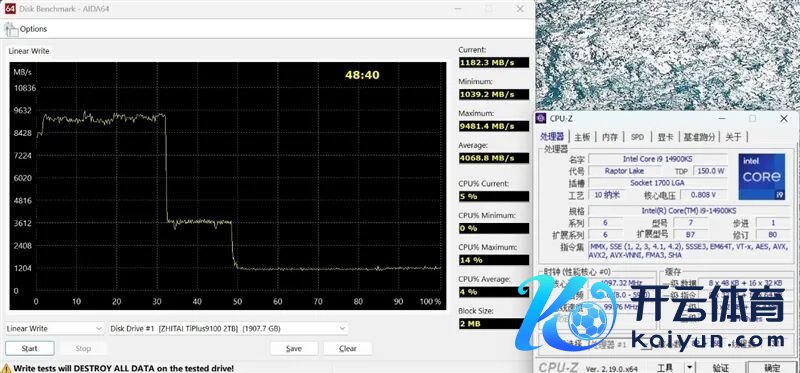
Task: Click the 工具 button in CPU-Z
Action: [x=665, y=367]
